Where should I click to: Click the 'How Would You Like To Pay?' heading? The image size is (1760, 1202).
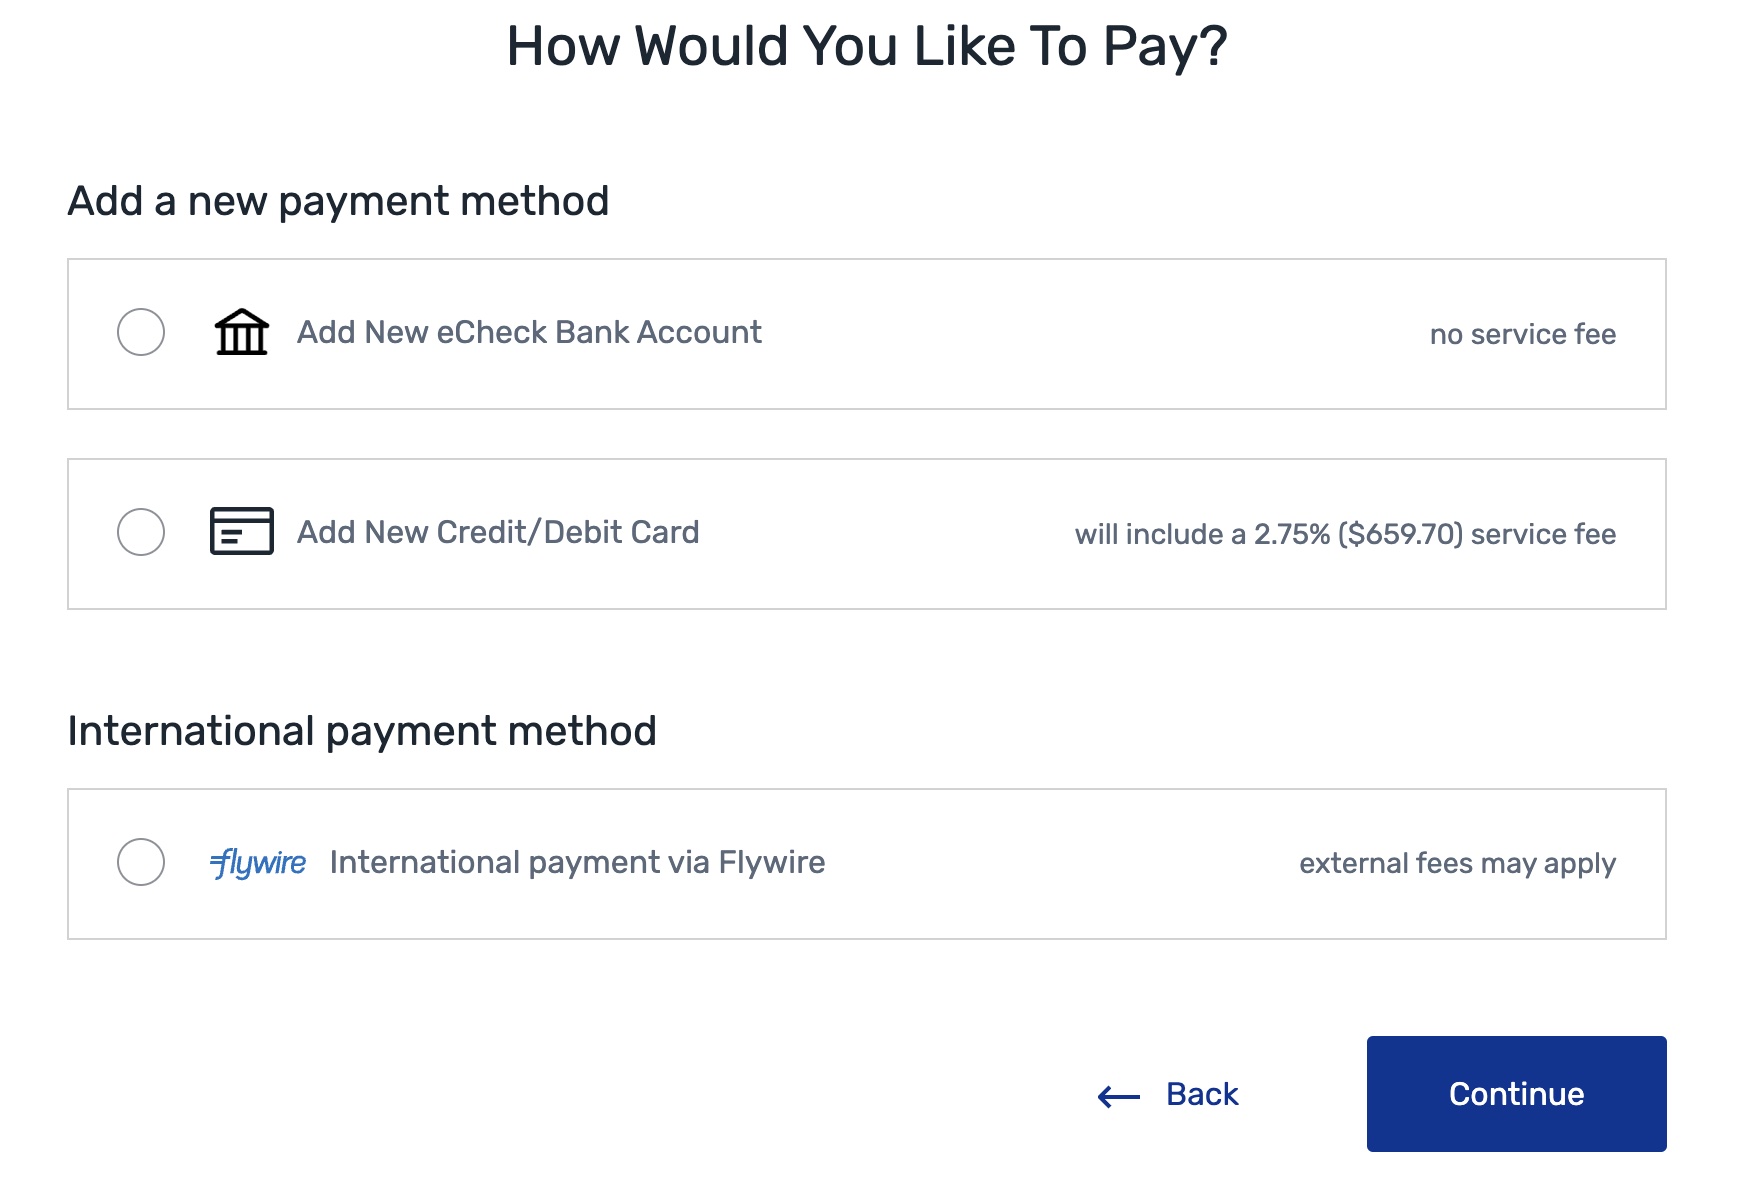(x=867, y=47)
